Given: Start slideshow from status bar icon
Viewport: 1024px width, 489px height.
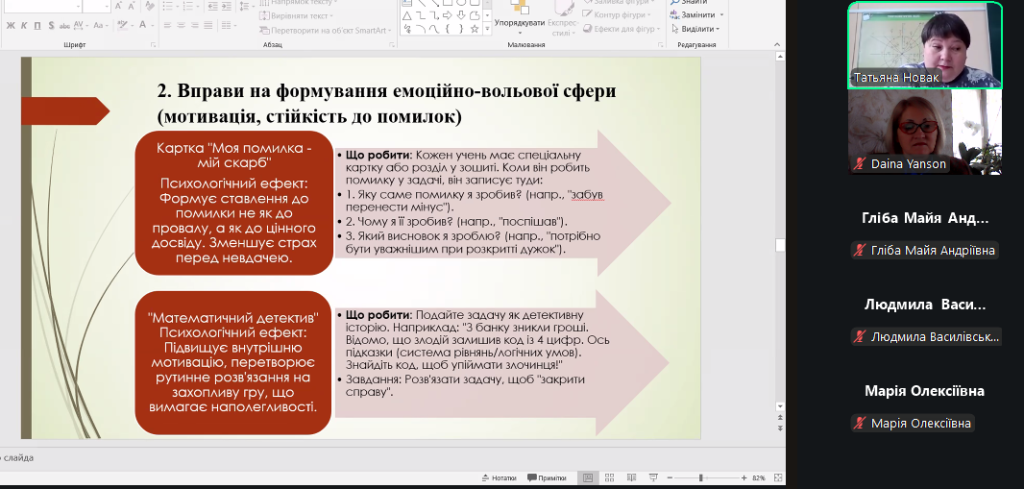Looking at the screenshot, I should tap(652, 478).
